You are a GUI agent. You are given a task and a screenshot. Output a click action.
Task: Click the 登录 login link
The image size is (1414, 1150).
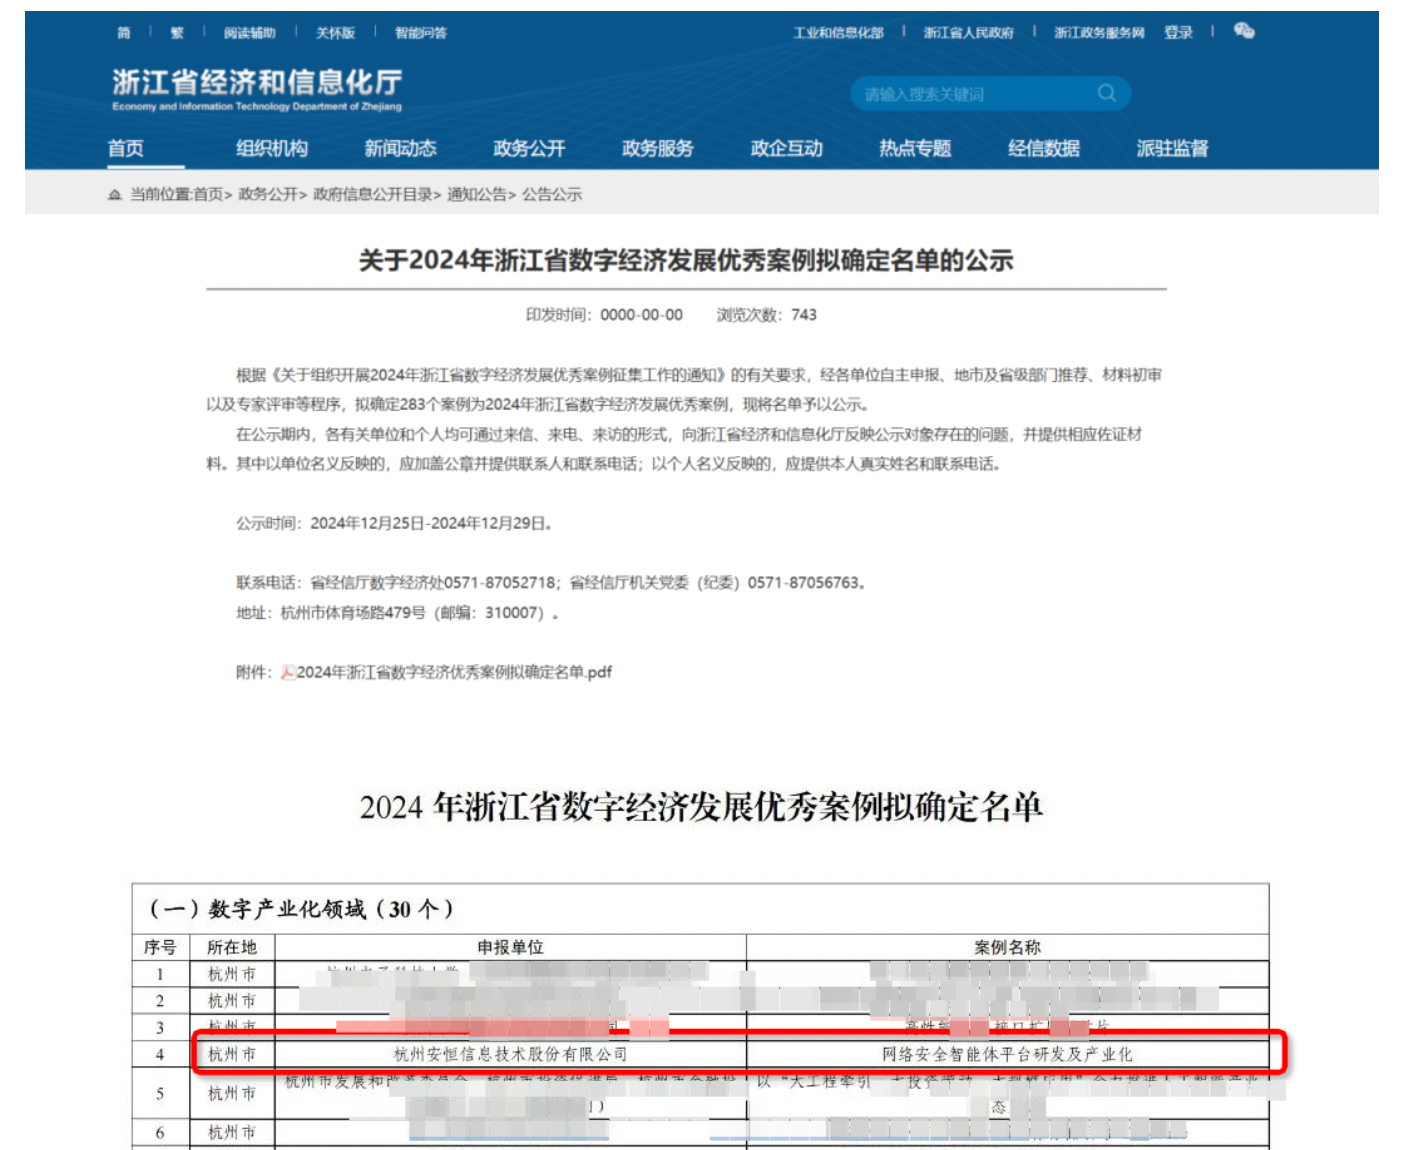[x=1178, y=33]
